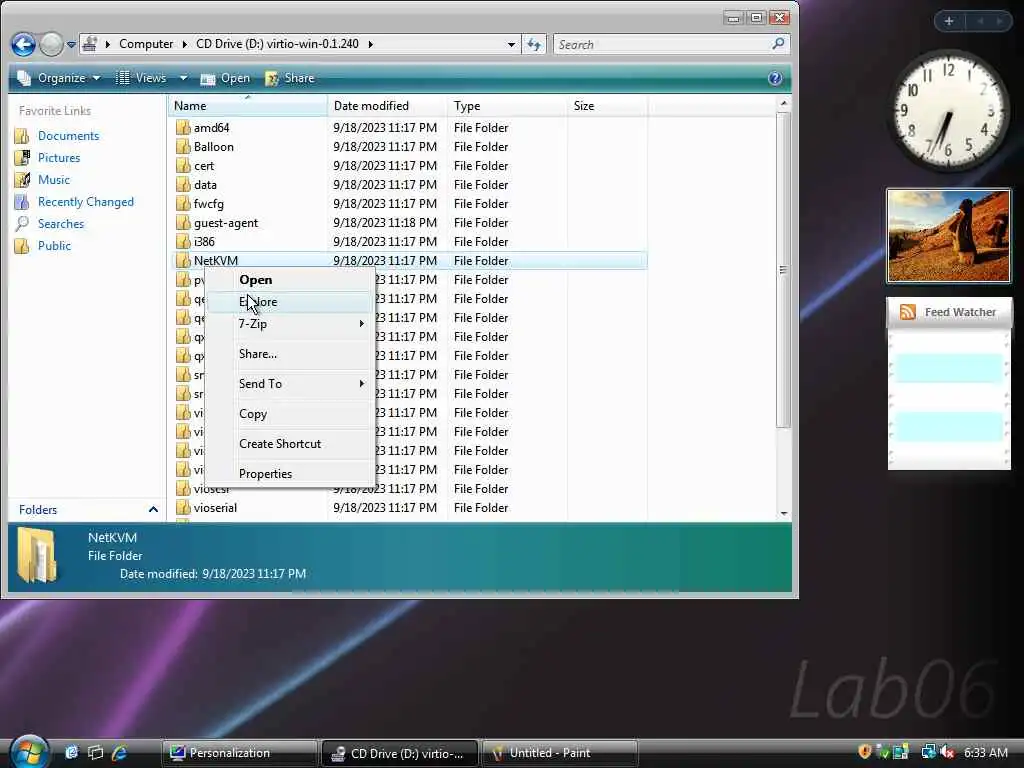The width and height of the screenshot is (1024, 768).
Task: Click the Back navigation arrow
Action: pos(24,44)
